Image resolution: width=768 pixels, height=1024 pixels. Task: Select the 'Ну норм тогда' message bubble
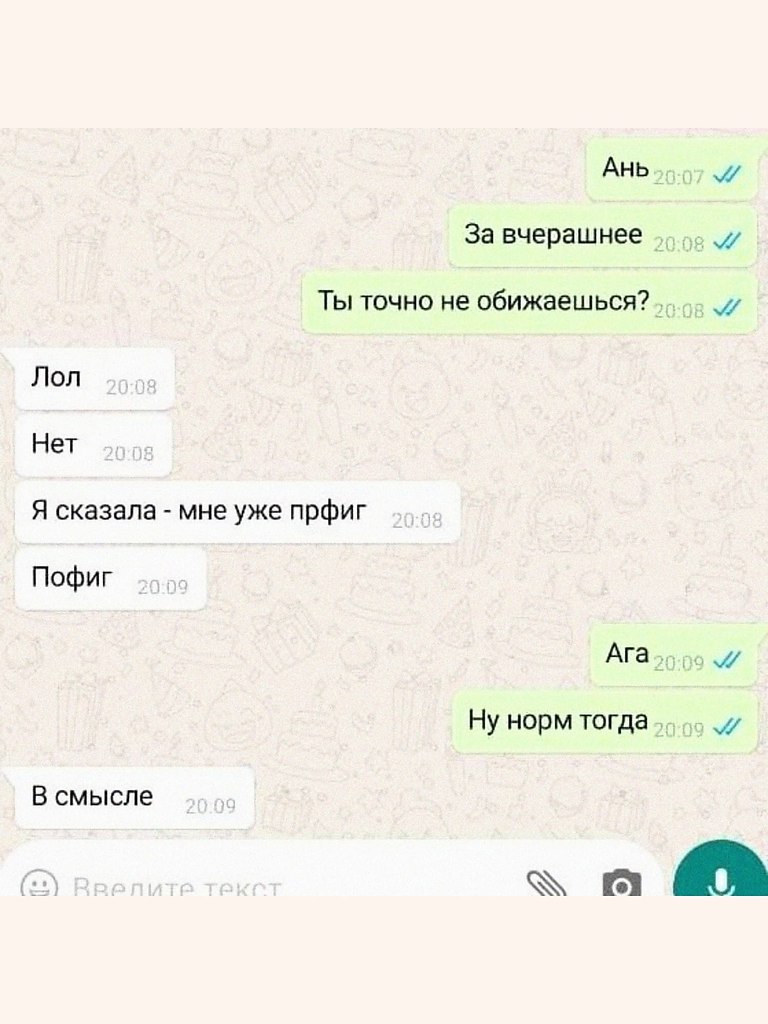(605, 722)
